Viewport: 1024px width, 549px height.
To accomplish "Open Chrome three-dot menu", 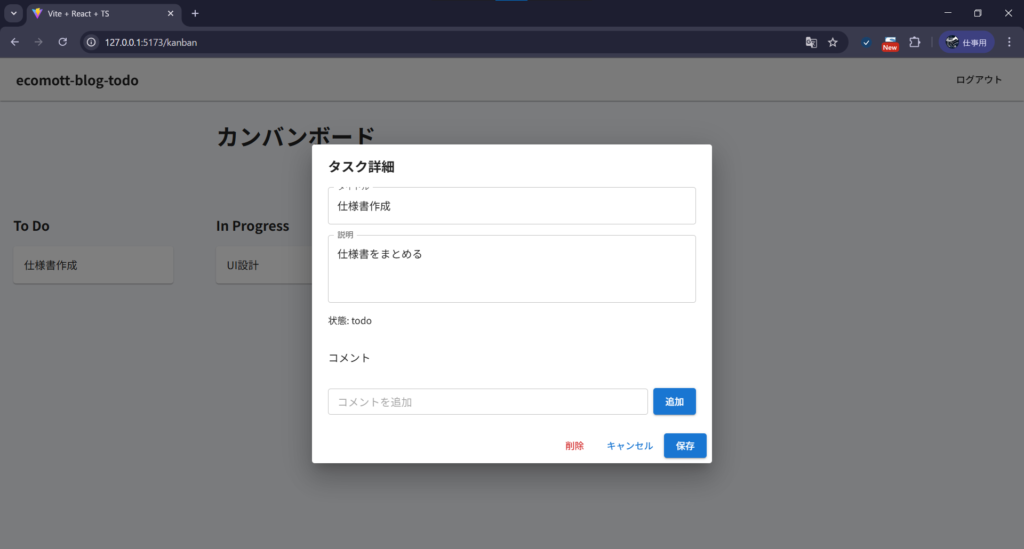I will (1009, 42).
